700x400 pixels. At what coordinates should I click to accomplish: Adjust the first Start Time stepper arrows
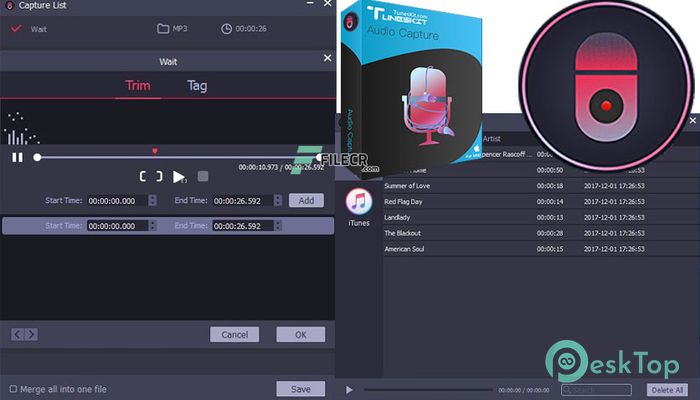[x=152, y=200]
